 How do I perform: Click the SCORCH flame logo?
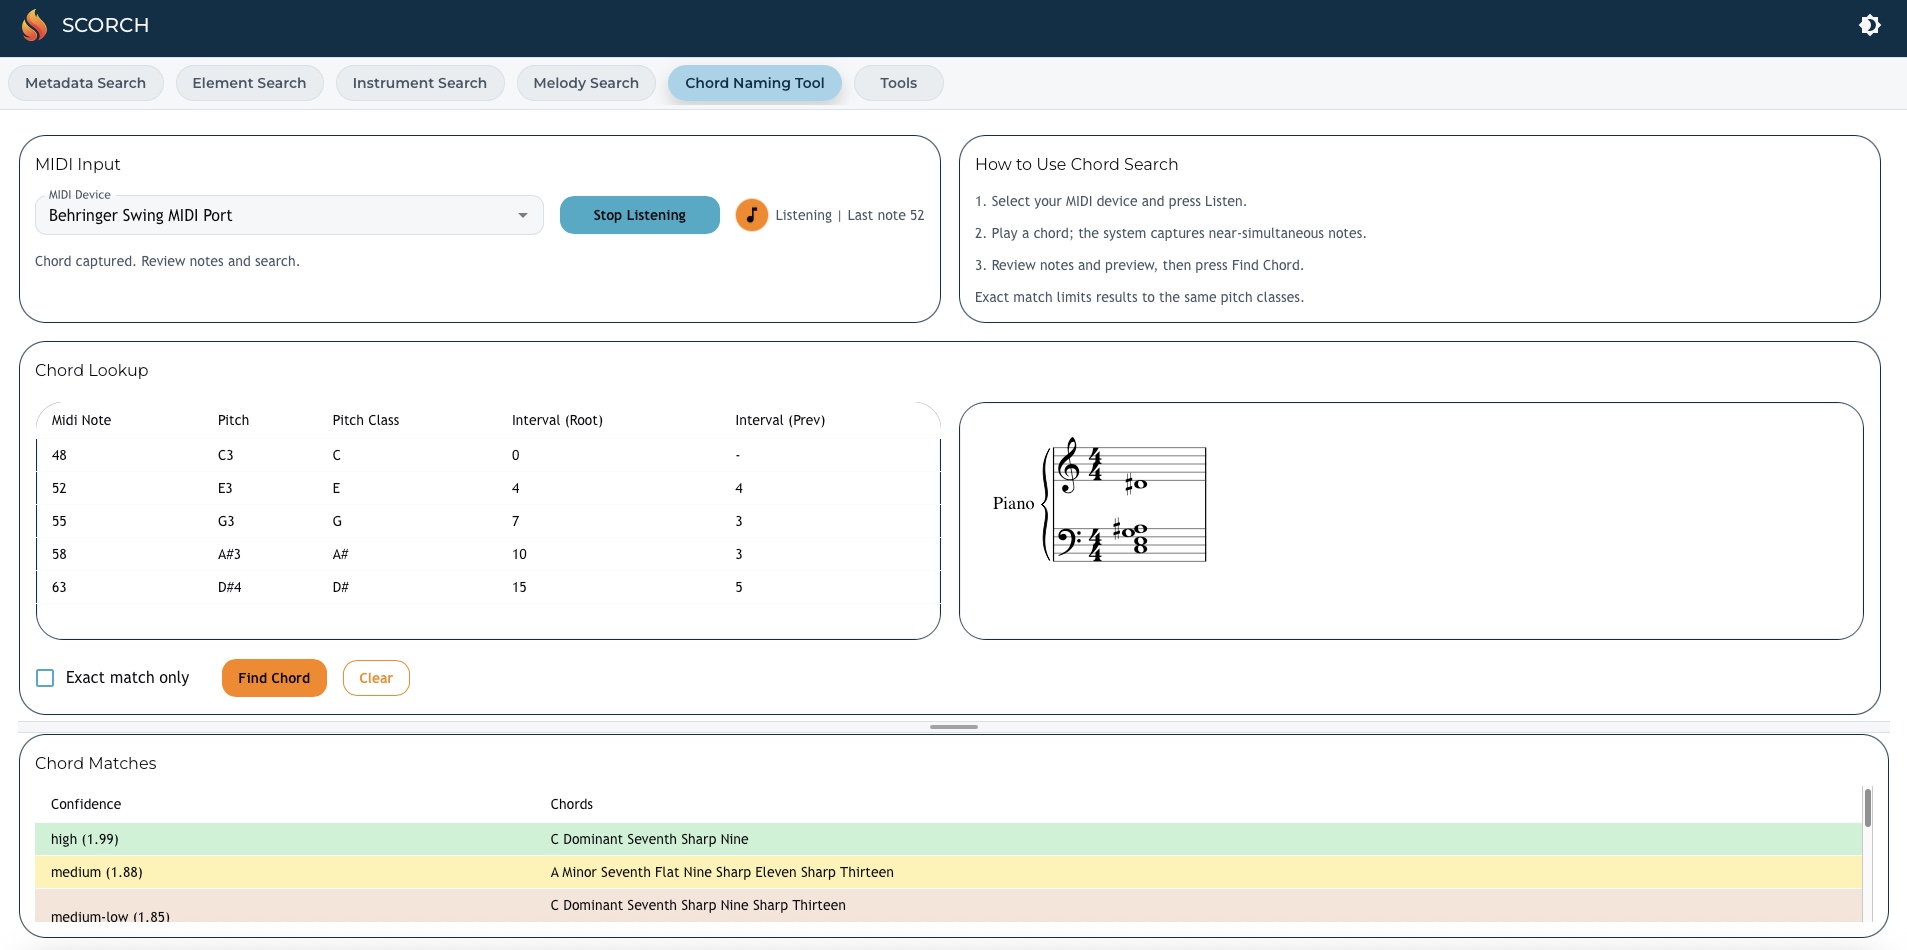click(x=34, y=24)
